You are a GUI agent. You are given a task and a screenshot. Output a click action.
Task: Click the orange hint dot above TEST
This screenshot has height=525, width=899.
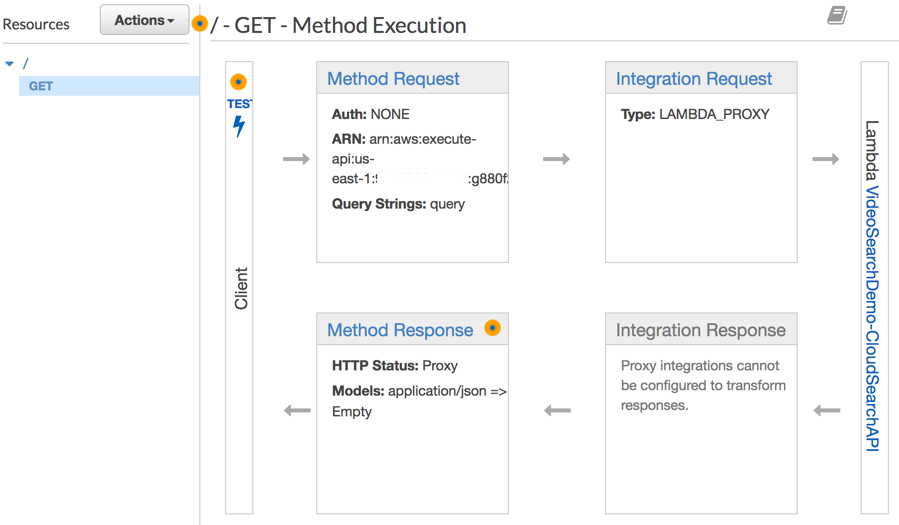(238, 82)
